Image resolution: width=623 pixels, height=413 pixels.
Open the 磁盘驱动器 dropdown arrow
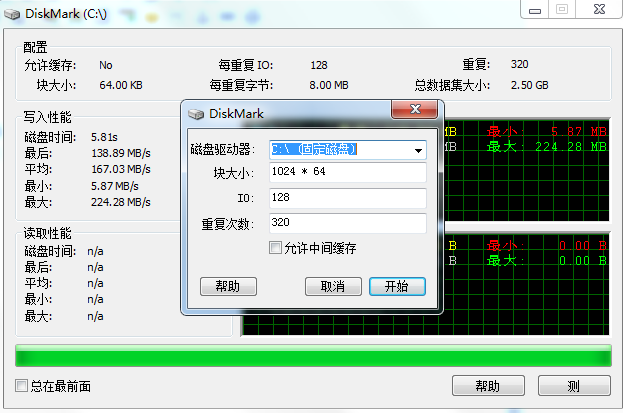click(x=418, y=150)
